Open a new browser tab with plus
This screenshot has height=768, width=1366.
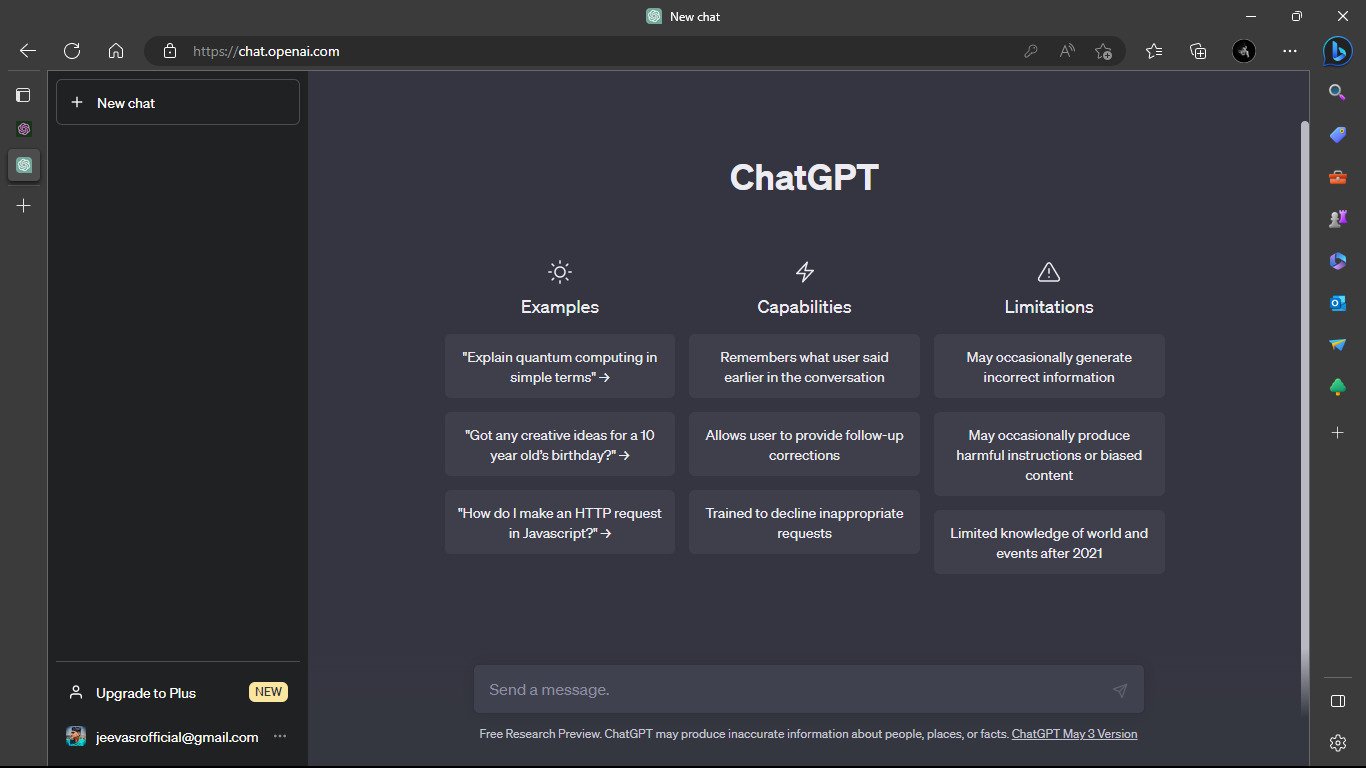pos(24,205)
